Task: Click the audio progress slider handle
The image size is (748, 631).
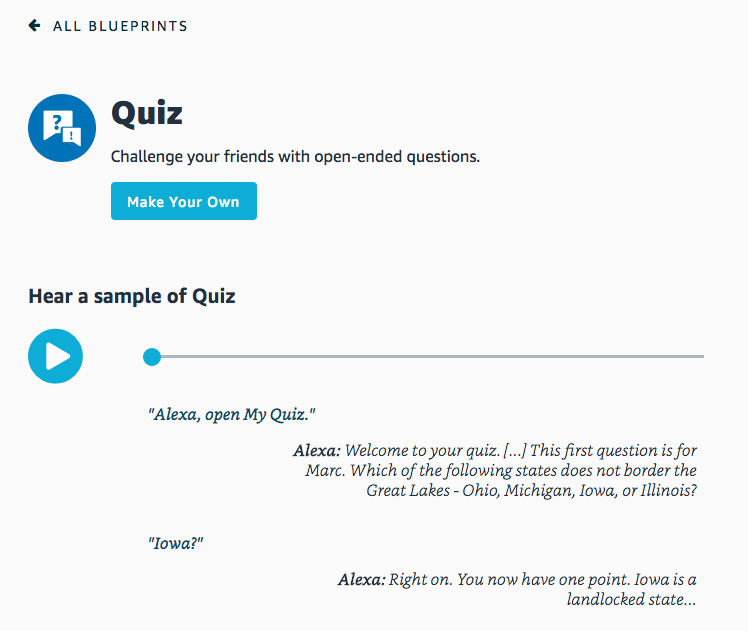Action: 152,357
